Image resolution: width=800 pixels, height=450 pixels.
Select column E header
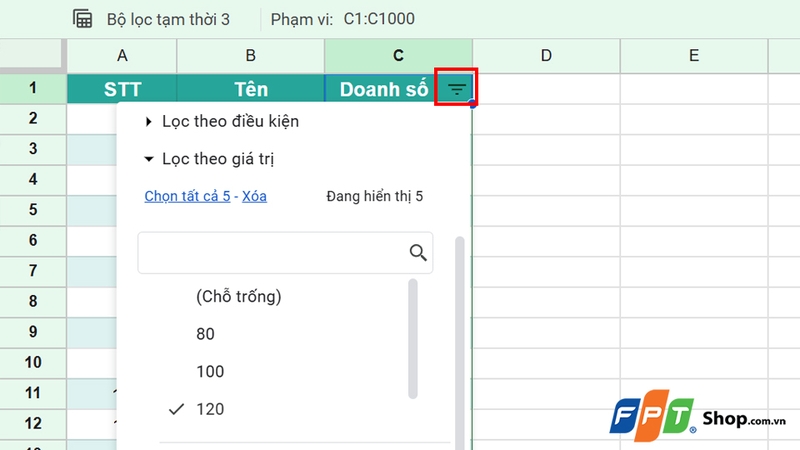pyautogui.click(x=694, y=56)
